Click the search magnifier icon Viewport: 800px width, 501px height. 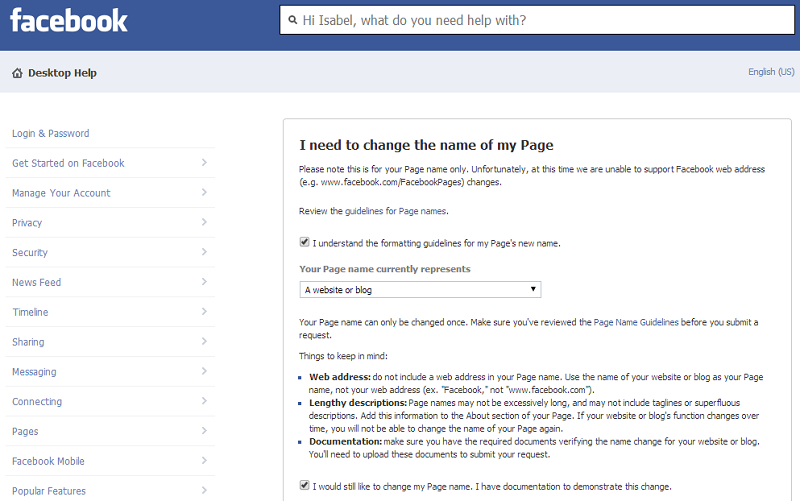click(292, 20)
